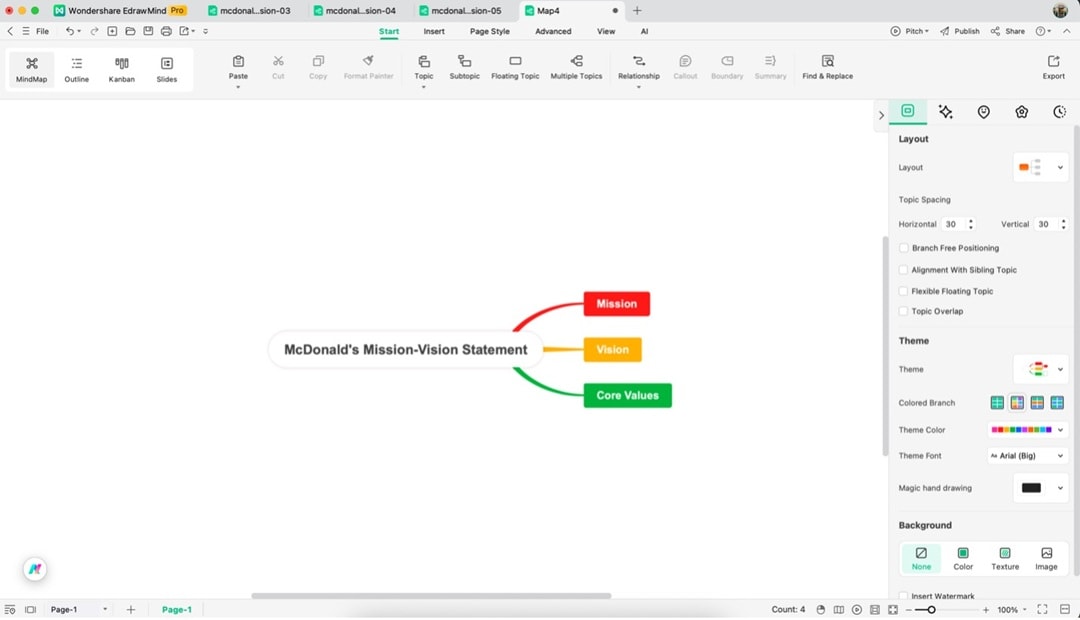The height and width of the screenshot is (620, 1080).
Task: Open the AI ribbon tab
Action: [644, 31]
